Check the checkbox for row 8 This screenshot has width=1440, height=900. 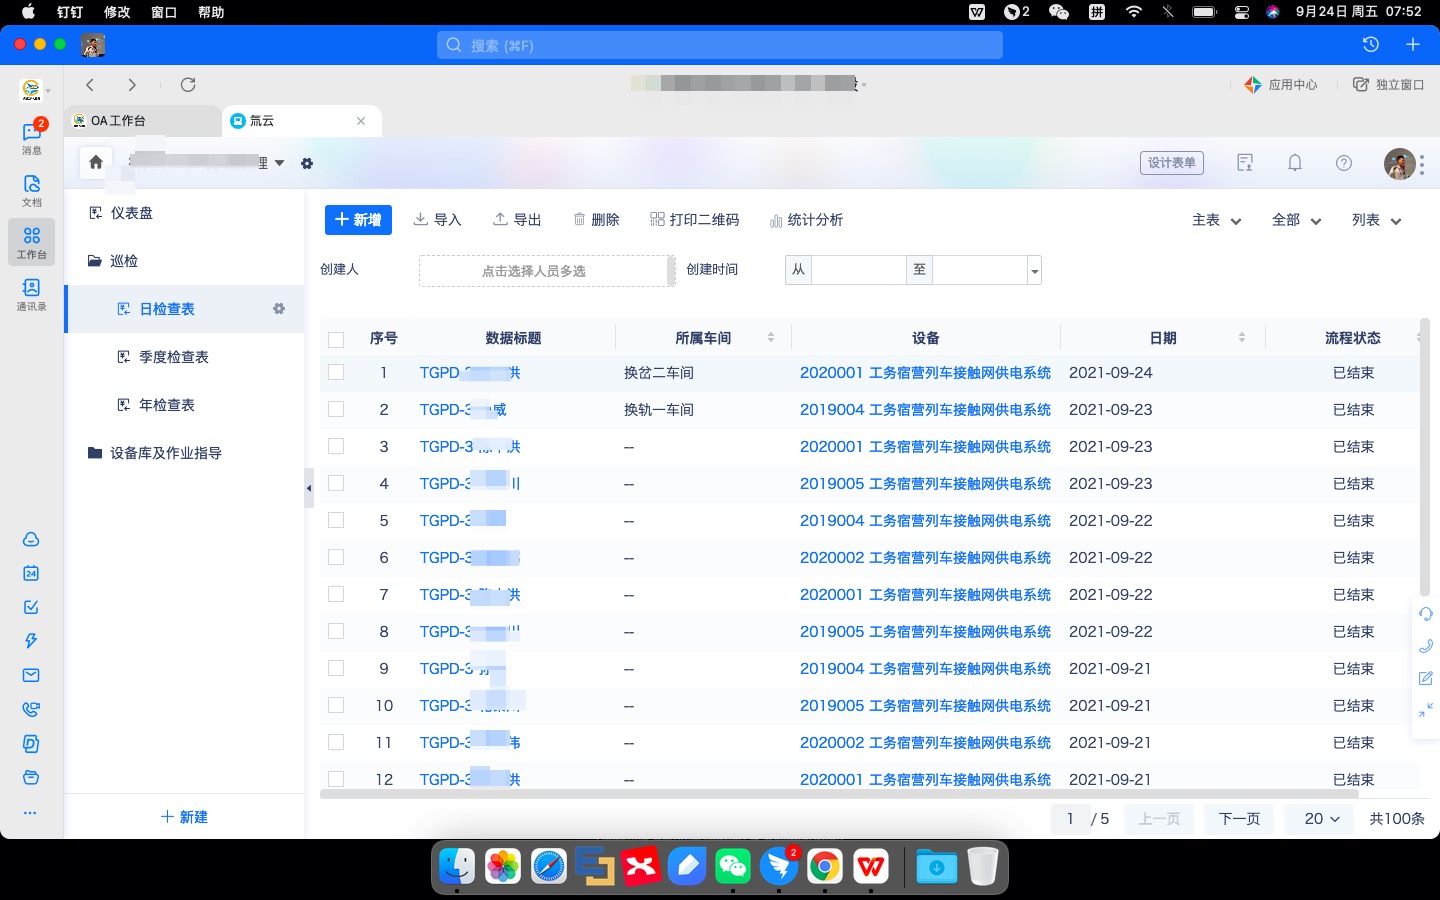336,631
